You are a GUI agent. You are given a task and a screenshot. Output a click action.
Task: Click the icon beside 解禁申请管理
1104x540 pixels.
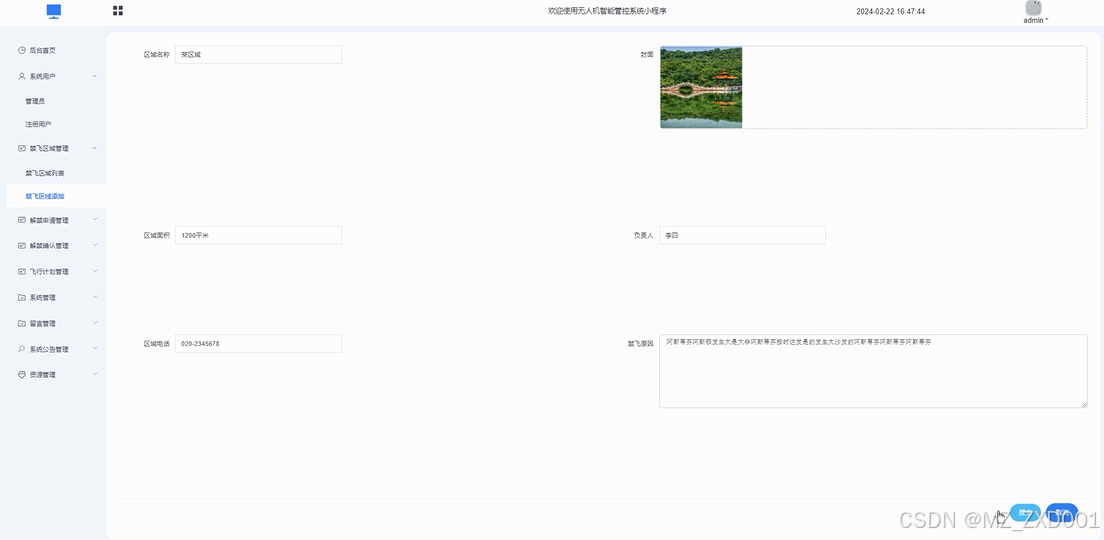[x=22, y=220]
